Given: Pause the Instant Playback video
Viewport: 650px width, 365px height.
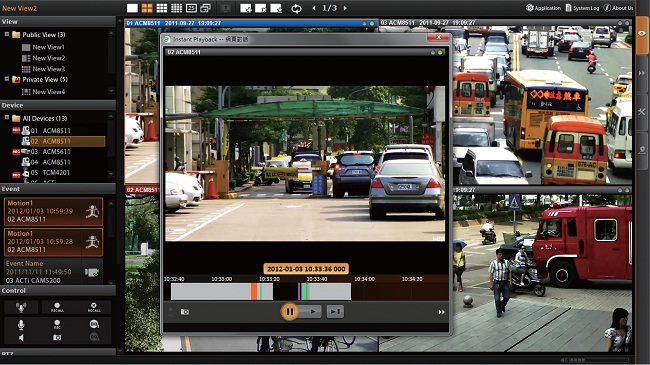Looking at the screenshot, I should pyautogui.click(x=289, y=311).
